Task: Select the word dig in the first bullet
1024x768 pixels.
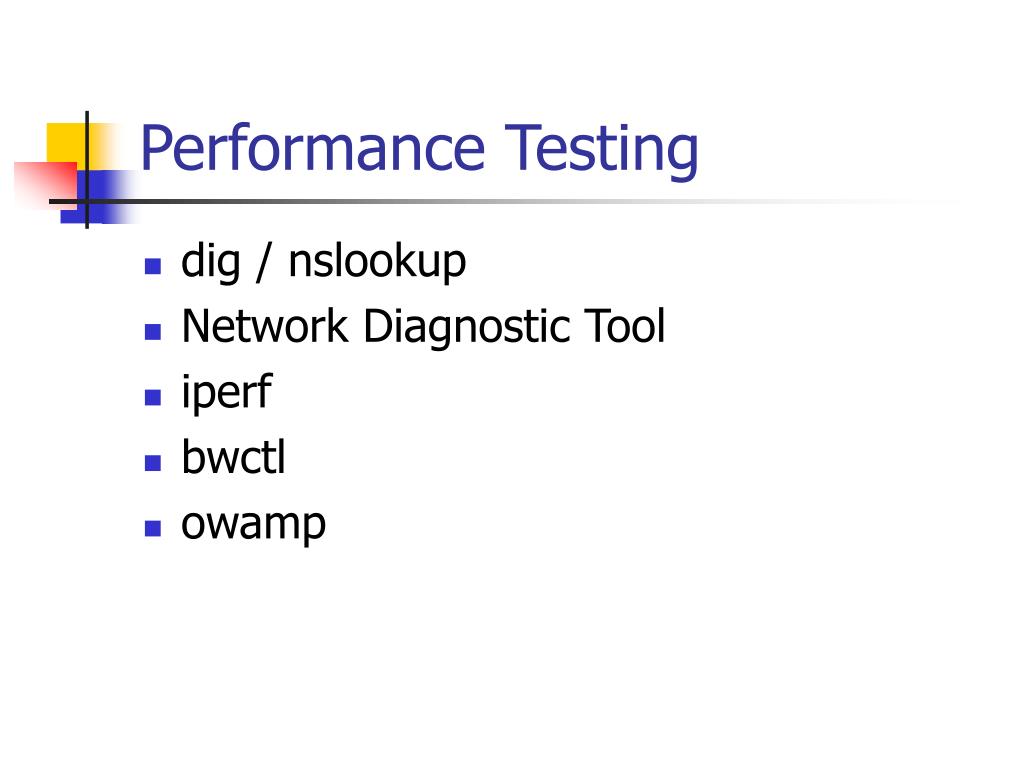Action: (210, 263)
